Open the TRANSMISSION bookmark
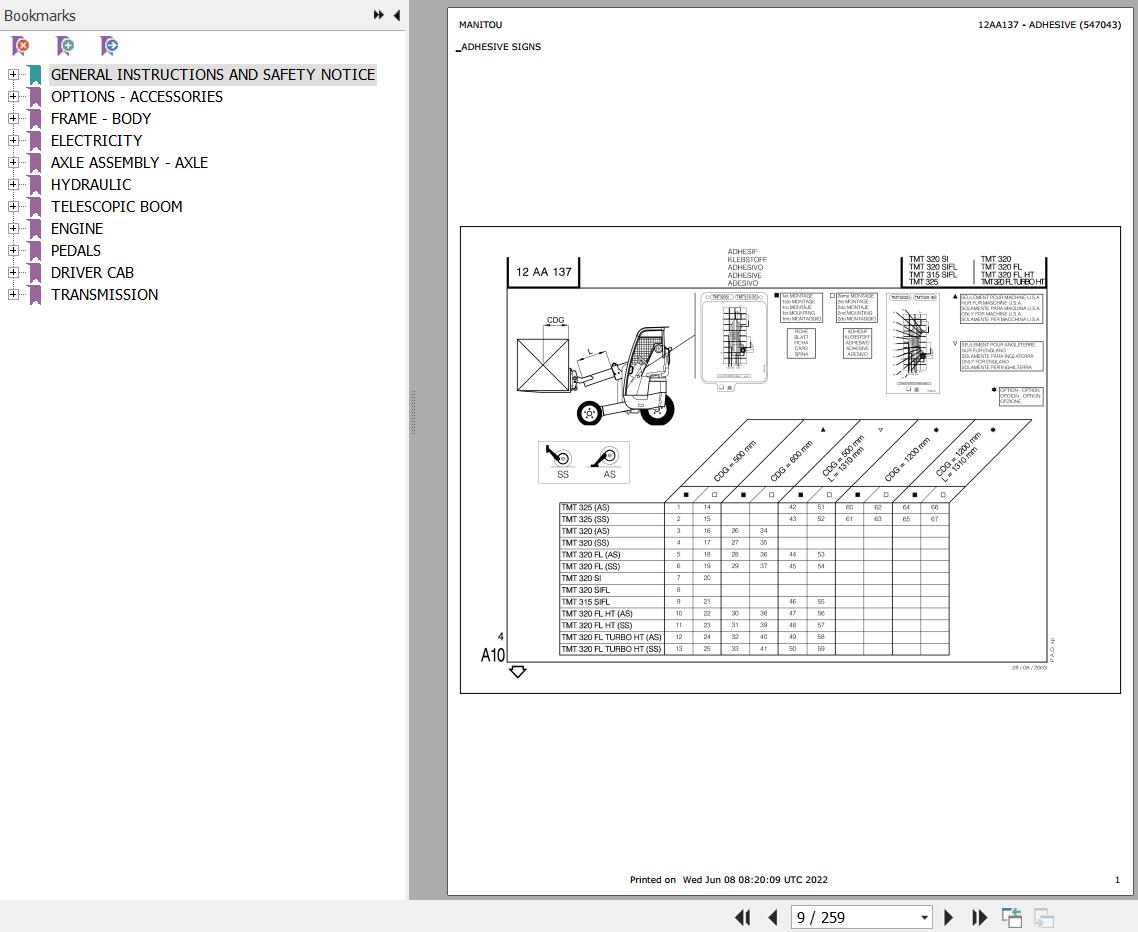The image size is (1138, 932). coord(105,295)
